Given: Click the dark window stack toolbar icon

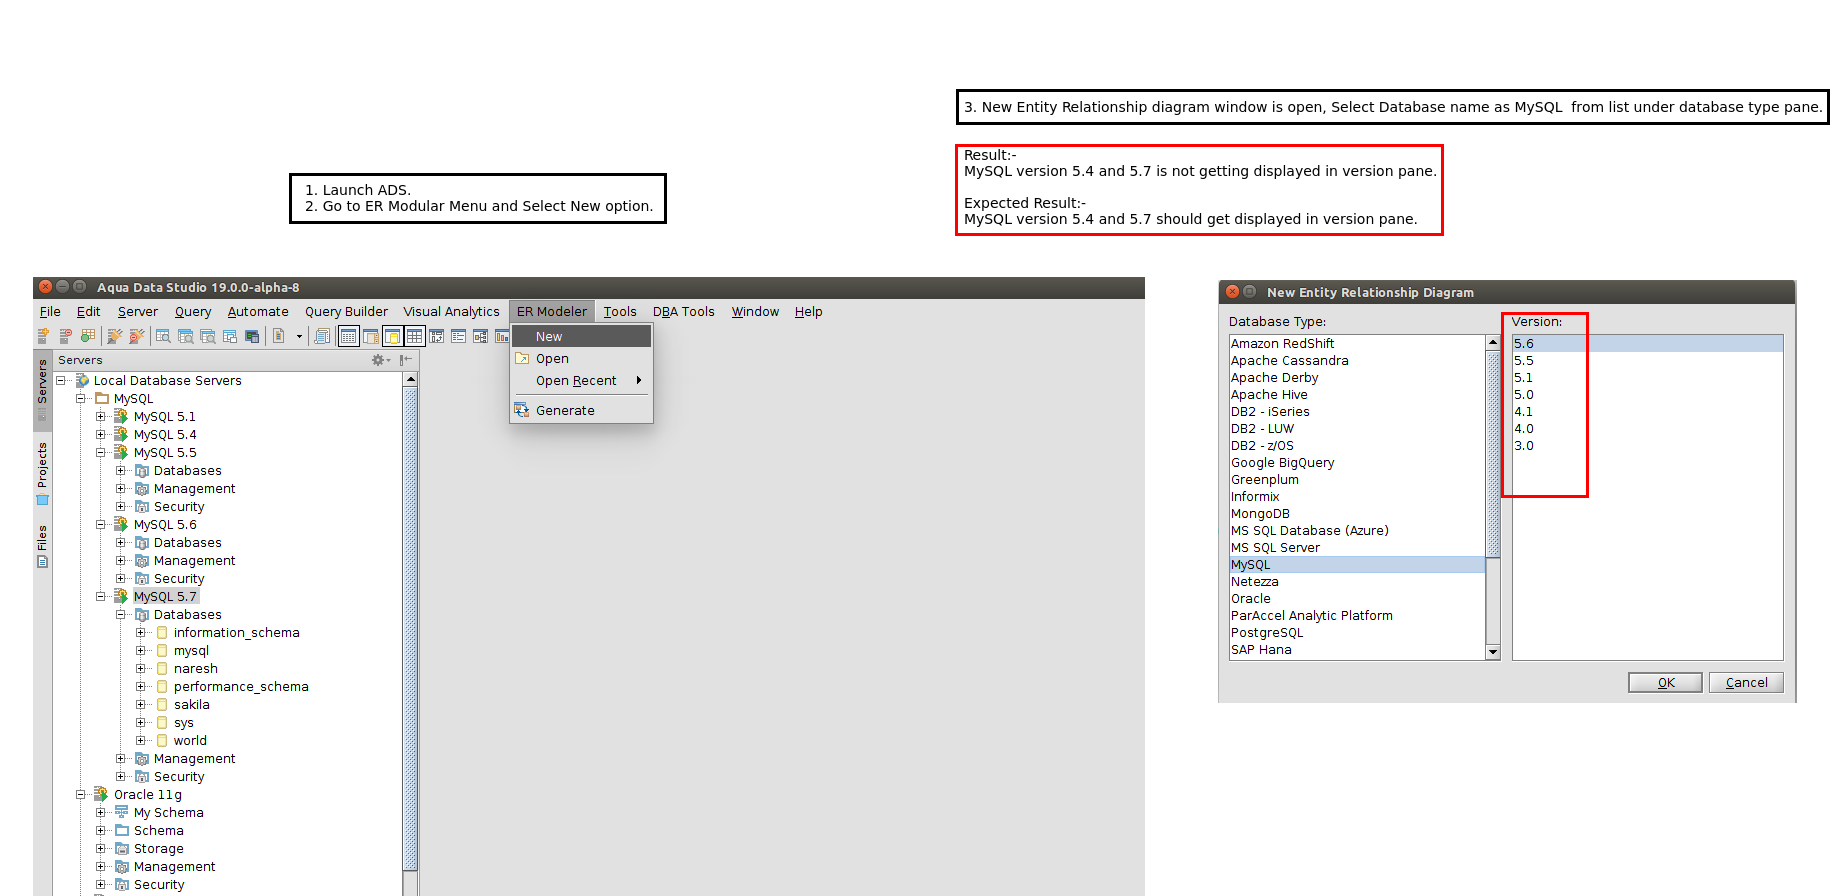Looking at the screenshot, I should pos(252,336).
